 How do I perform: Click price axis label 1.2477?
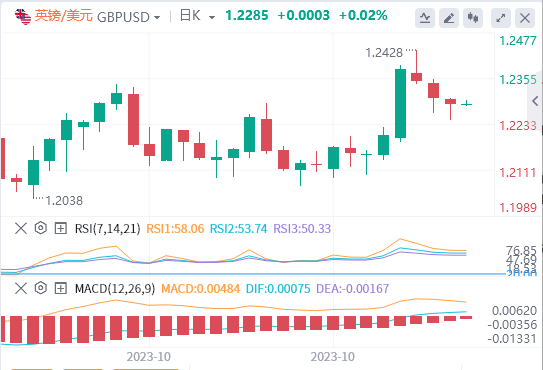518,41
